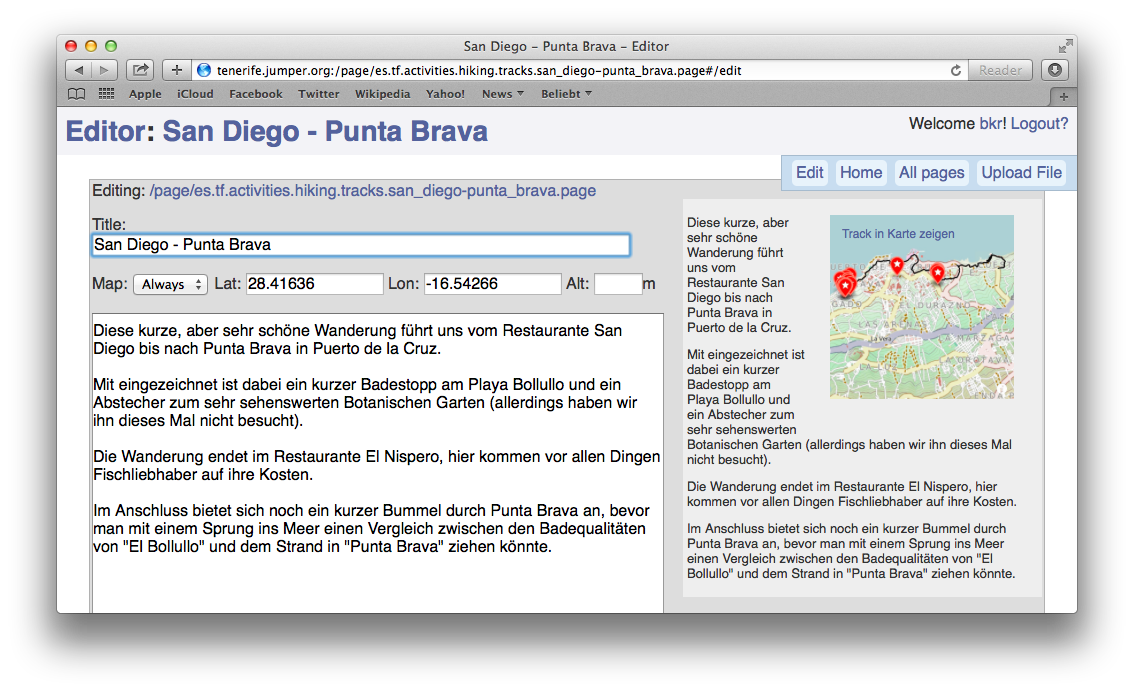The image size is (1134, 692).
Task: Open the Share button in toolbar
Action: [x=140, y=70]
